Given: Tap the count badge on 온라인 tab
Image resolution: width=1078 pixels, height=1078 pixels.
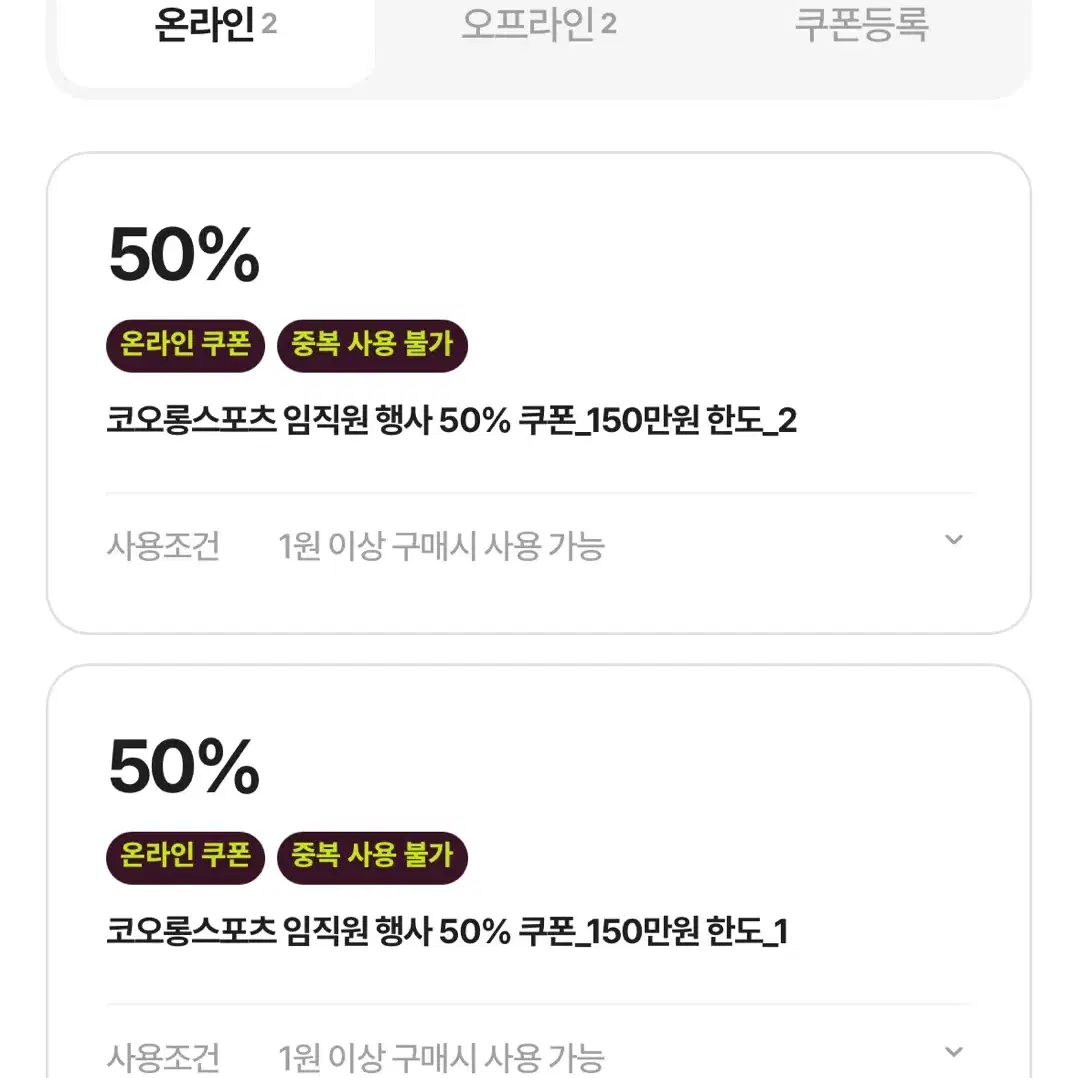Looking at the screenshot, I should point(269,24).
